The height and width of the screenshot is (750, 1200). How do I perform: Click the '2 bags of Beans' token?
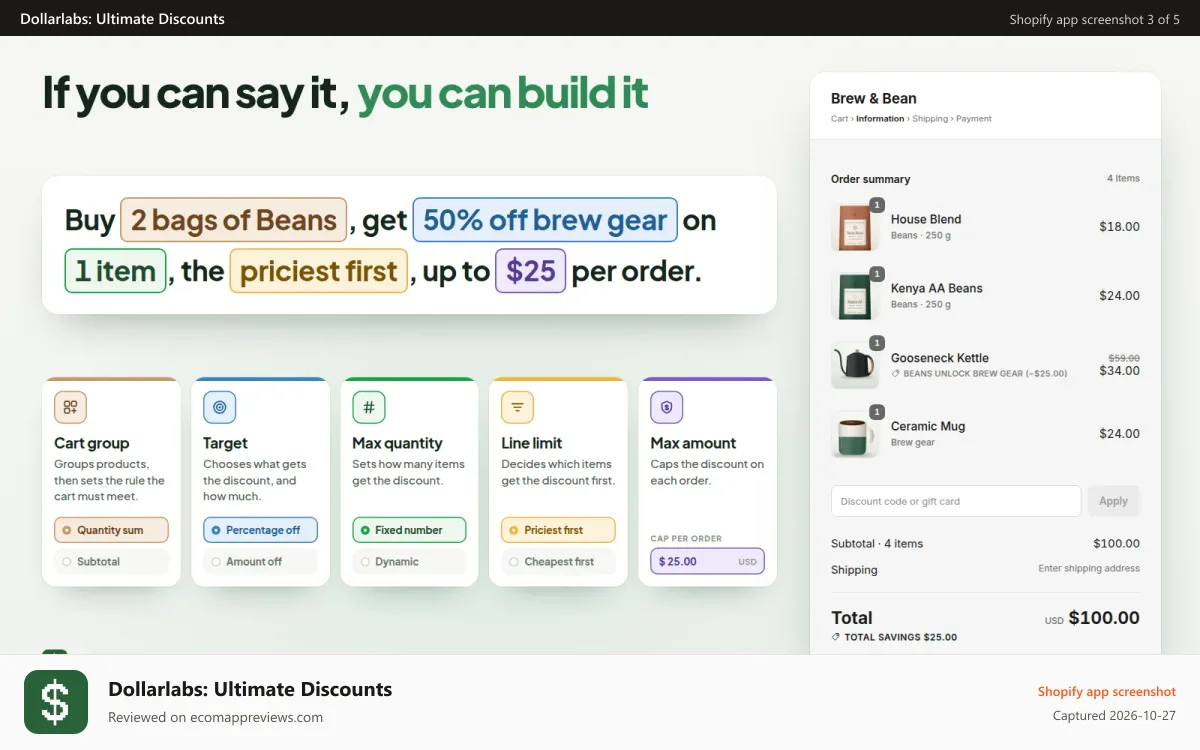click(x=234, y=220)
